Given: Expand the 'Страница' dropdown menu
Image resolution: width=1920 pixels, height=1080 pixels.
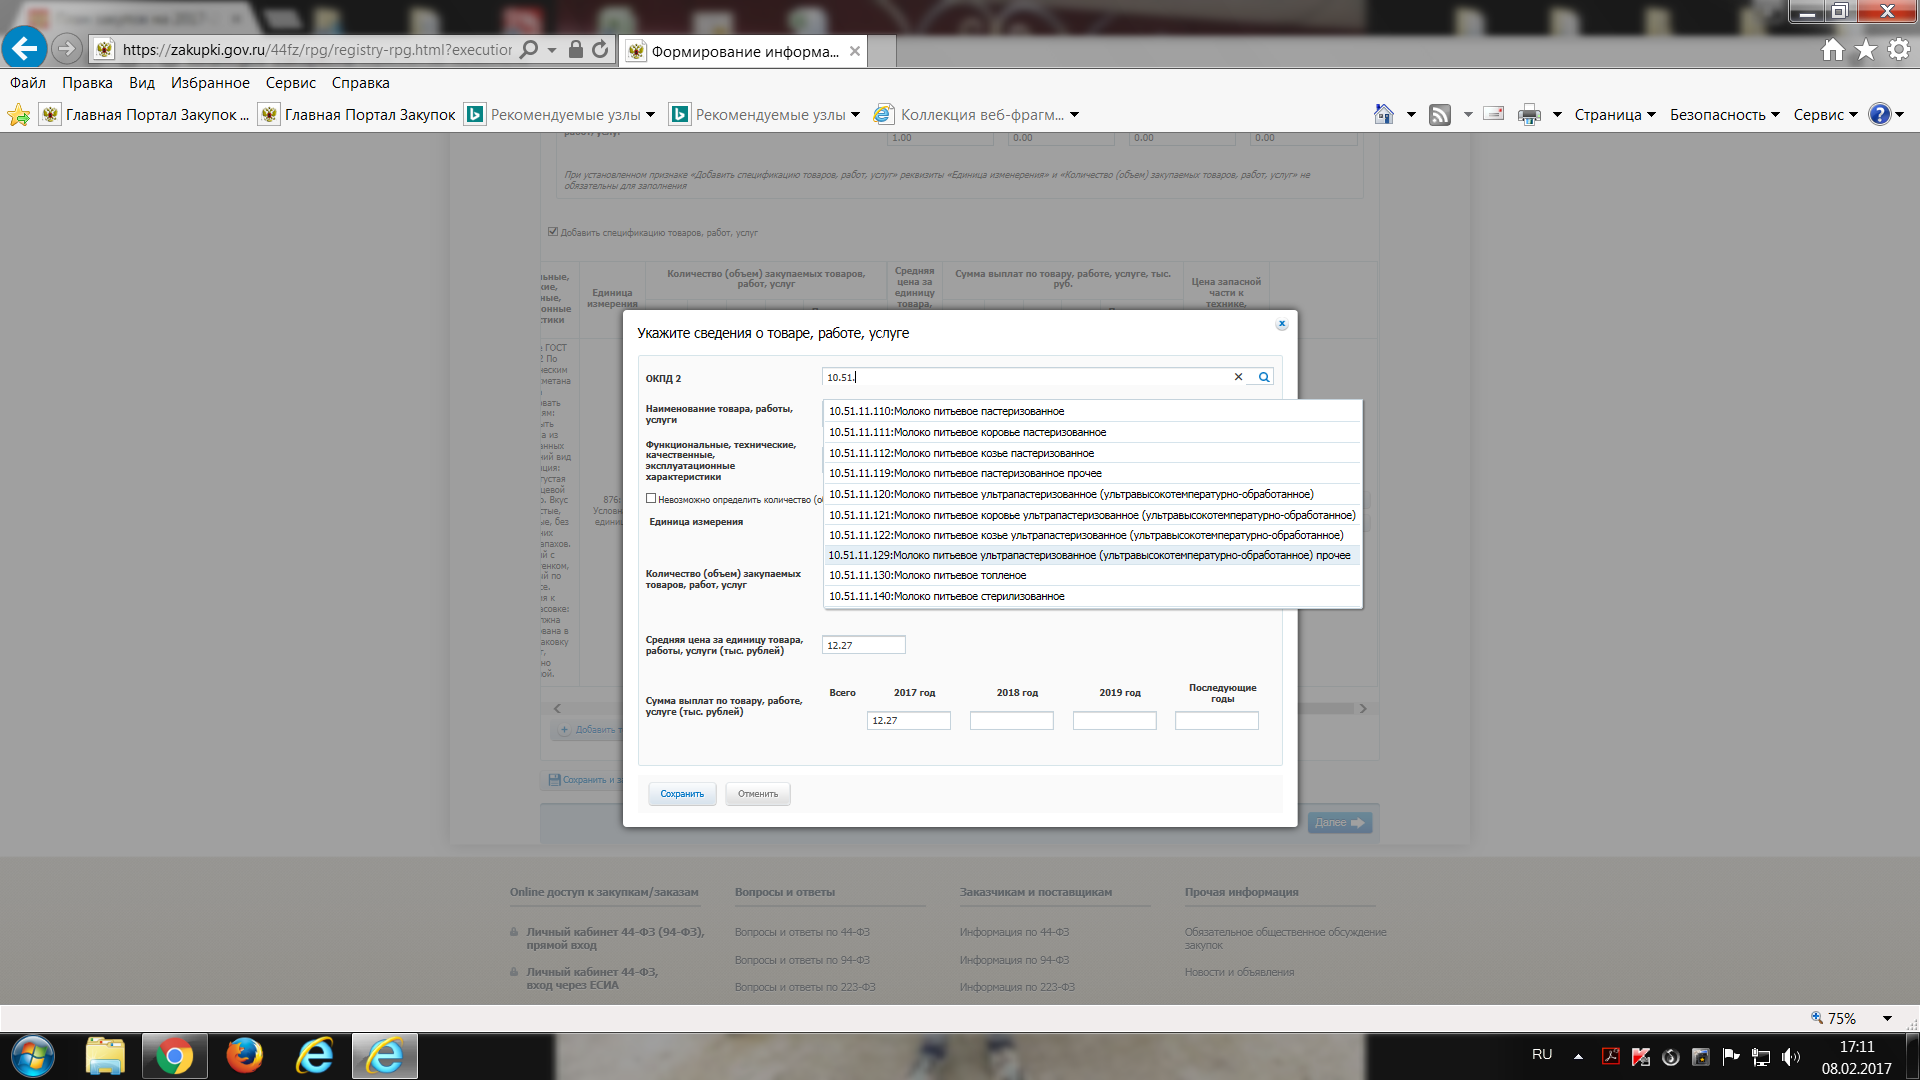Looking at the screenshot, I should (1615, 115).
